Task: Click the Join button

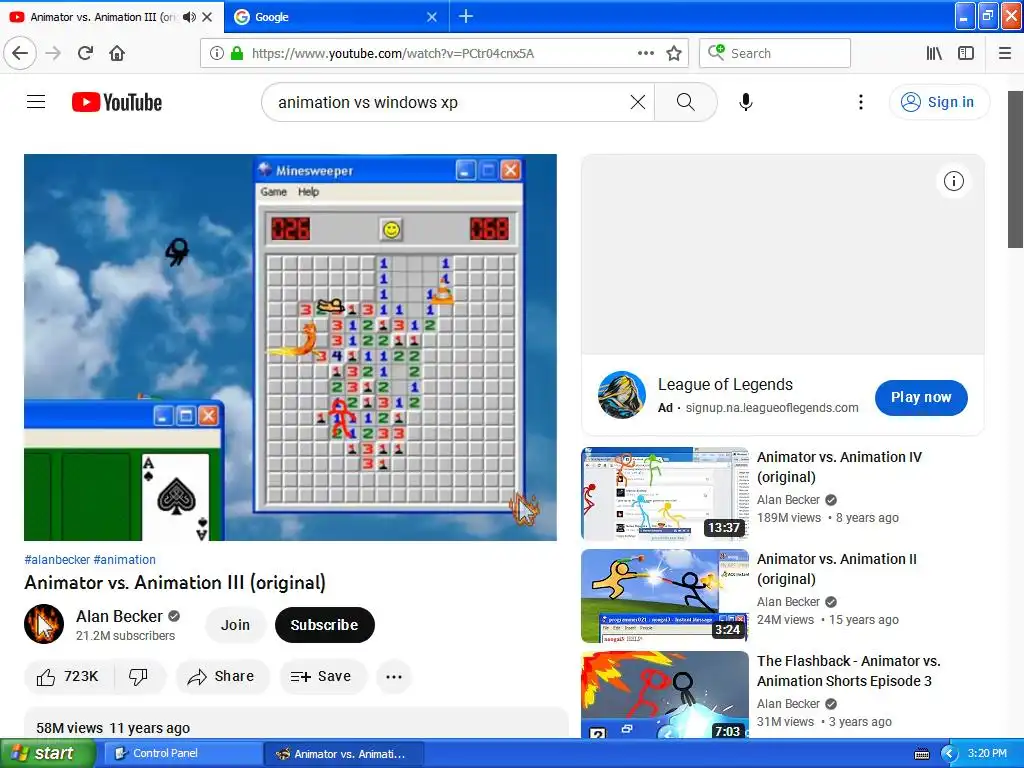Action: (x=235, y=625)
